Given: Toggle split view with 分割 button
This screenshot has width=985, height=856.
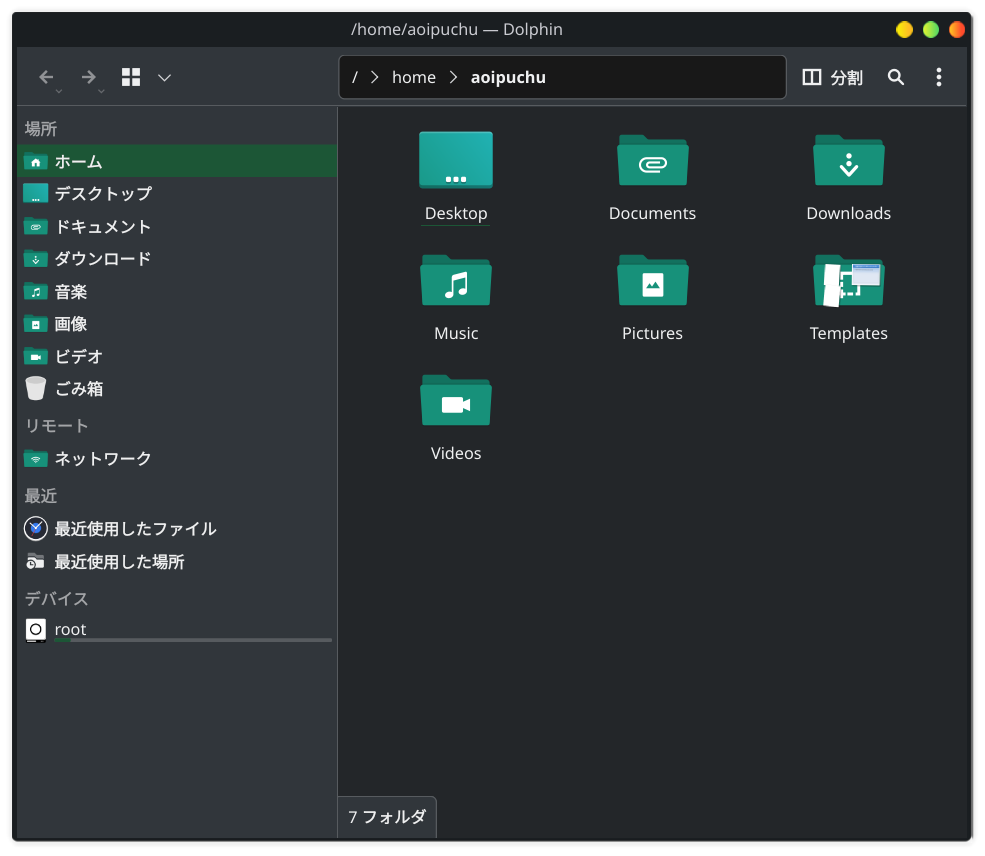Looking at the screenshot, I should 832,77.
